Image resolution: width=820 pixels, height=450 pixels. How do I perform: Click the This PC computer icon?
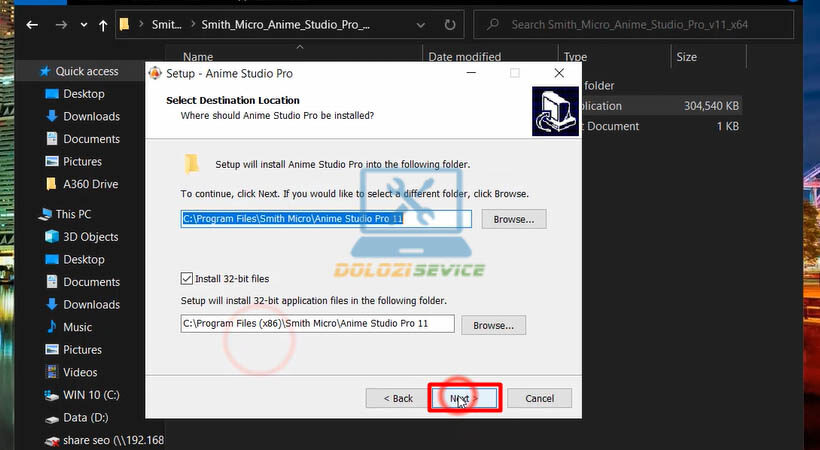click(x=46, y=214)
